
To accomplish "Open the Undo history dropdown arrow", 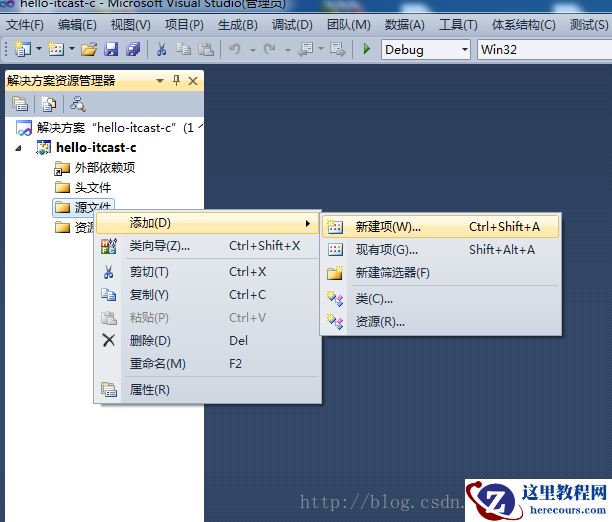I will [x=252, y=50].
